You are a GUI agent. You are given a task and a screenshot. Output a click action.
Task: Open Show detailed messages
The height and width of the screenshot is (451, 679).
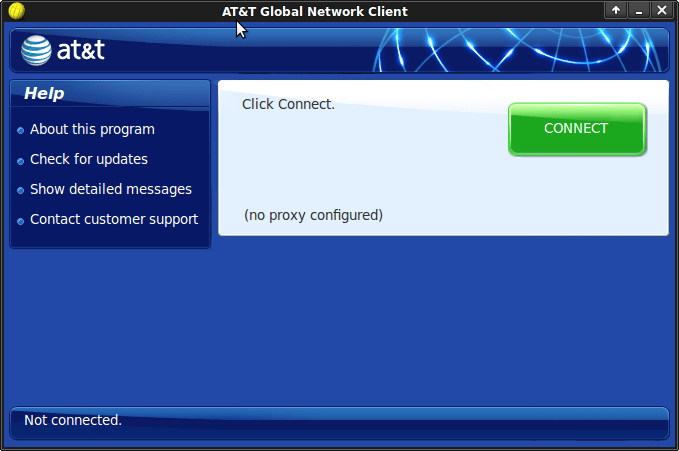pyautogui.click(x=111, y=189)
